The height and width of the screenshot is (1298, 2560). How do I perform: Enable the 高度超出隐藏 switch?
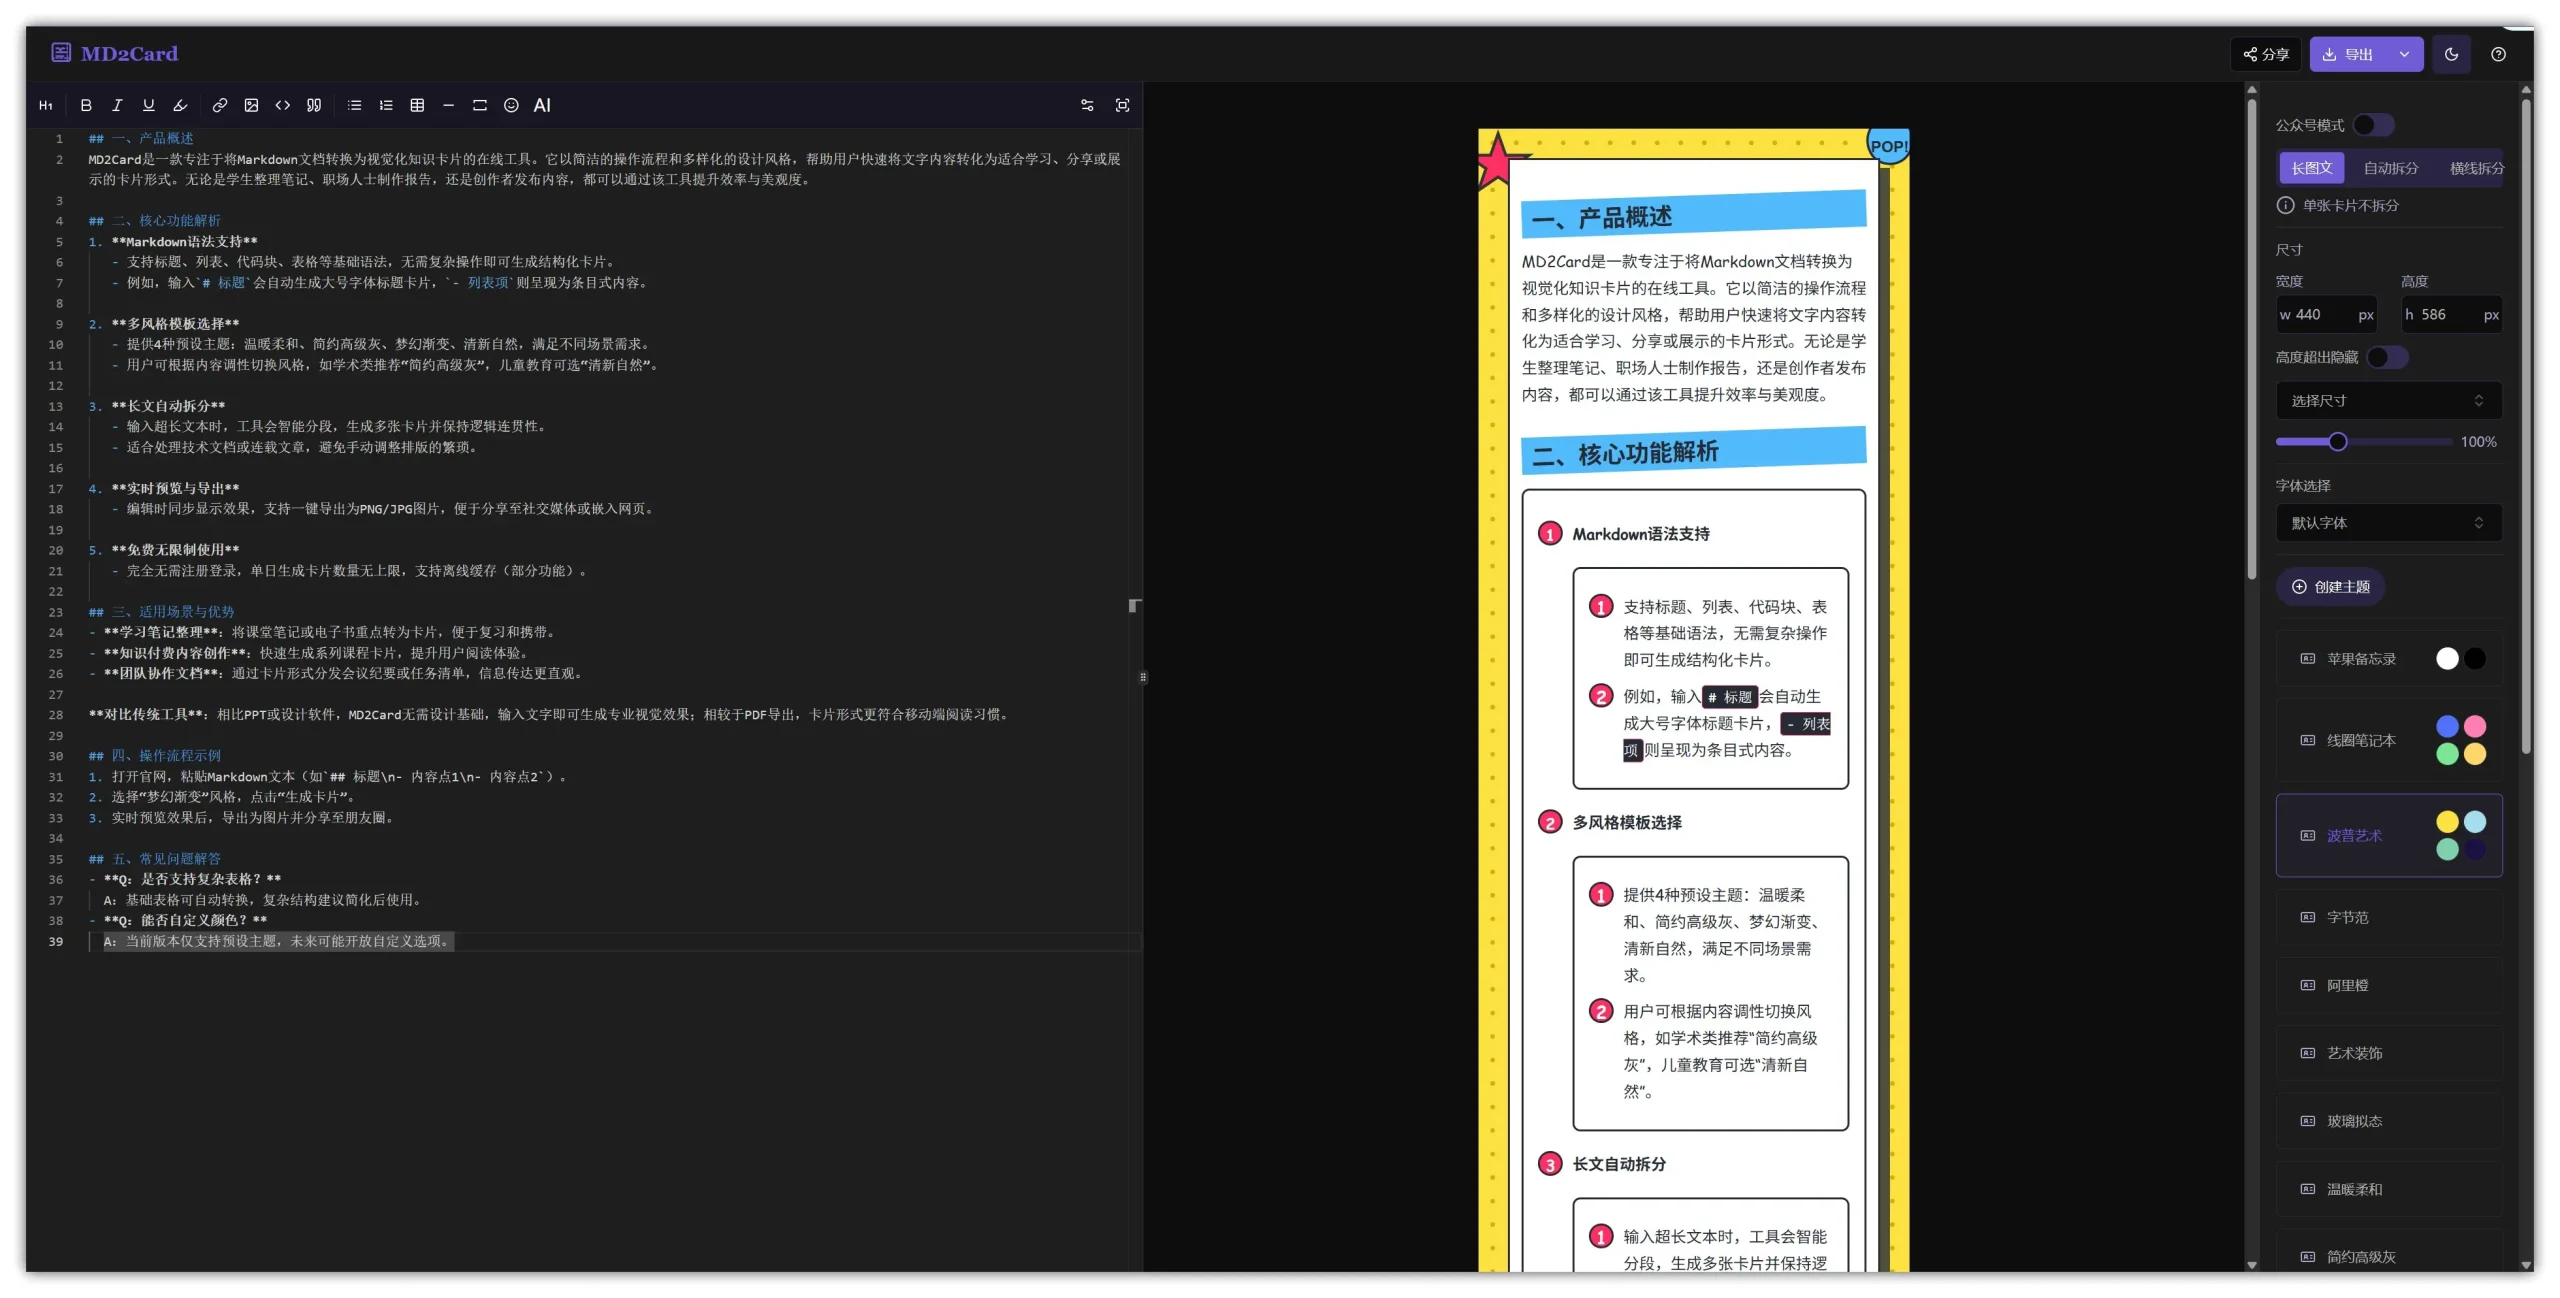[x=2387, y=357]
